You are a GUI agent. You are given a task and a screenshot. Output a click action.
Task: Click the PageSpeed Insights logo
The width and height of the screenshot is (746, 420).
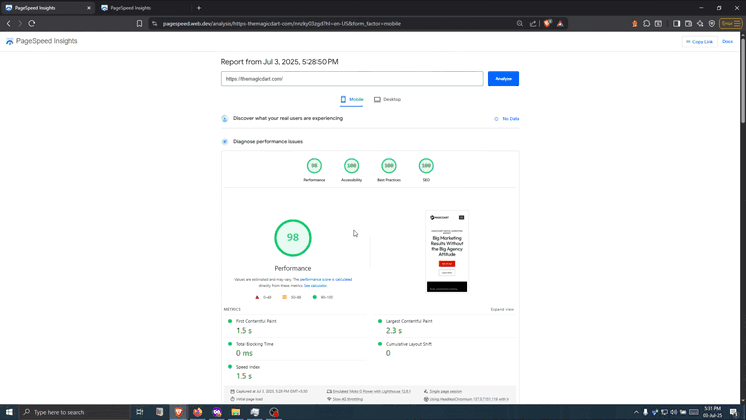pyautogui.click(x=42, y=41)
